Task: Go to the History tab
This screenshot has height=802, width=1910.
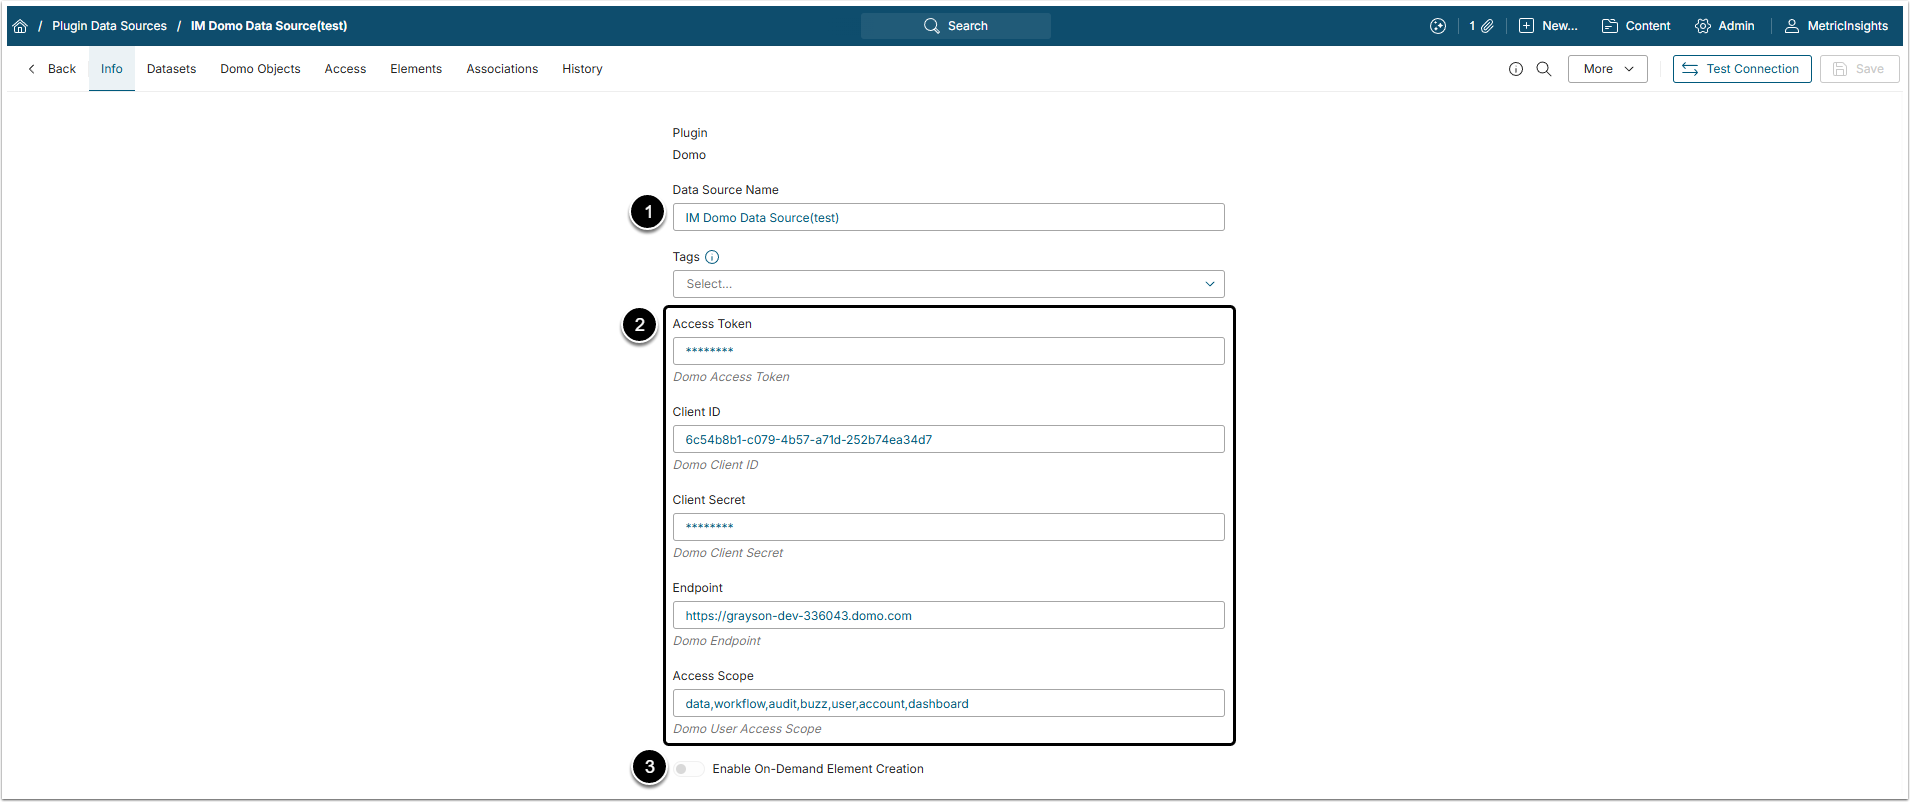Action: [582, 69]
